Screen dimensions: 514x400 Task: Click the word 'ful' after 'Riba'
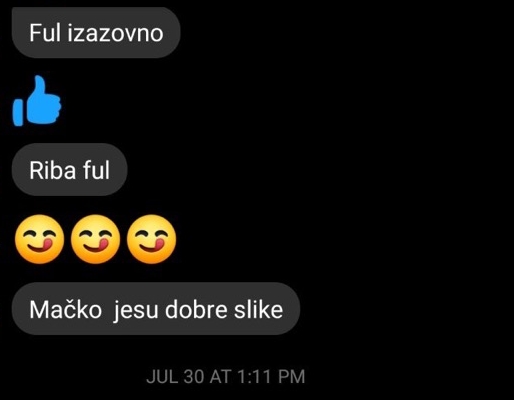(96, 170)
